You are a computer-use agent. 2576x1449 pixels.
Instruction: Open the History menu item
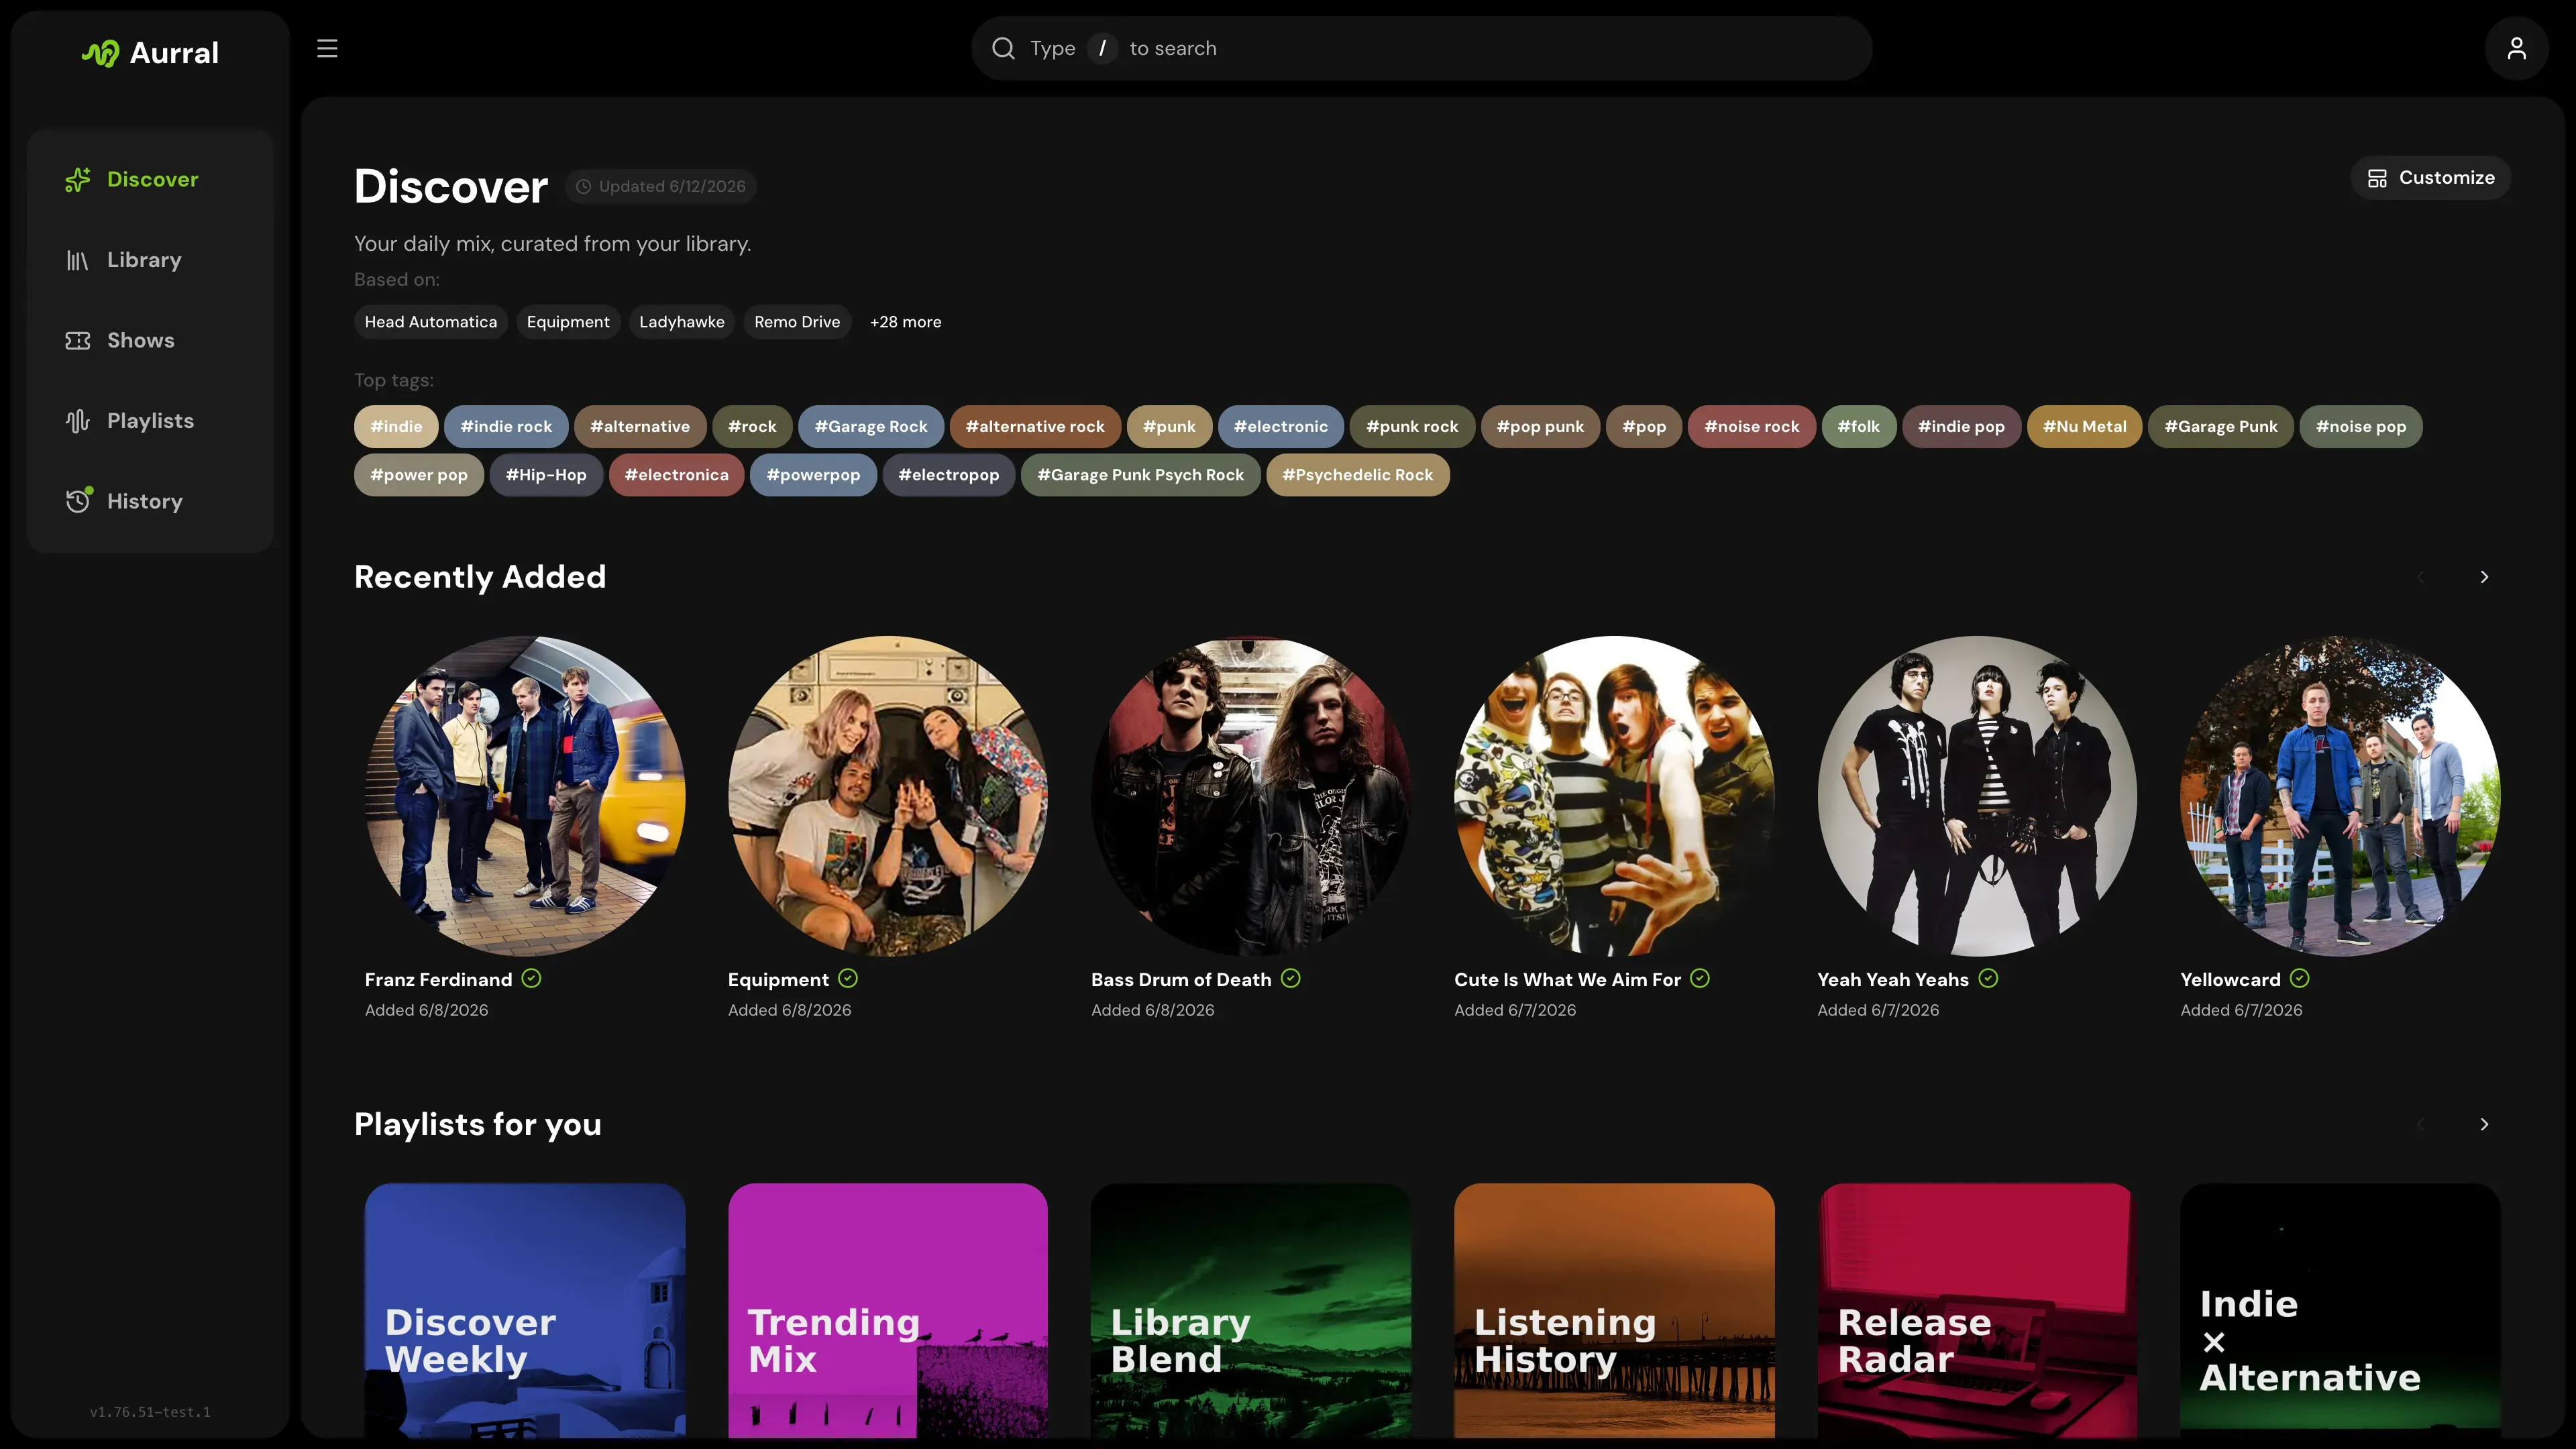(150, 501)
